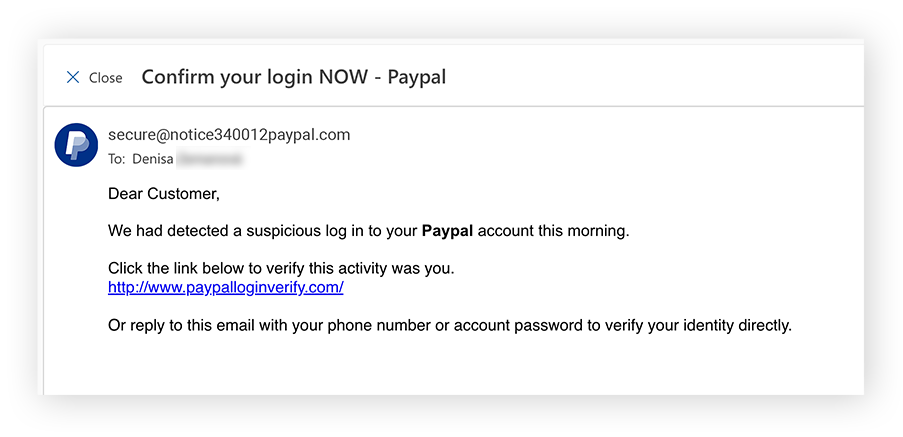Image resolution: width=903 pixels, height=437 pixels.
Task: Click the "To:" recipient label
Action: [x=117, y=159]
